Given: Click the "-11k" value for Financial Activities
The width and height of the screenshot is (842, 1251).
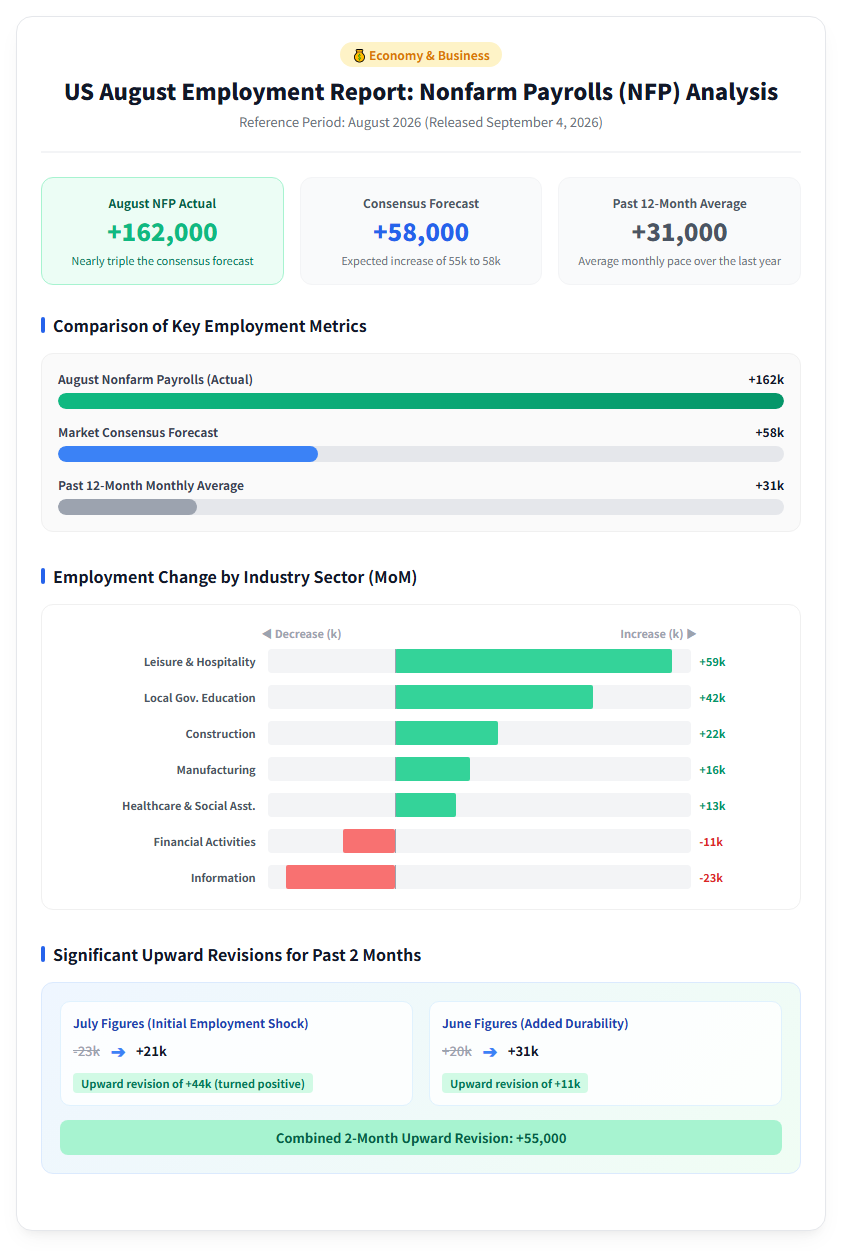Looking at the screenshot, I should coord(711,842).
